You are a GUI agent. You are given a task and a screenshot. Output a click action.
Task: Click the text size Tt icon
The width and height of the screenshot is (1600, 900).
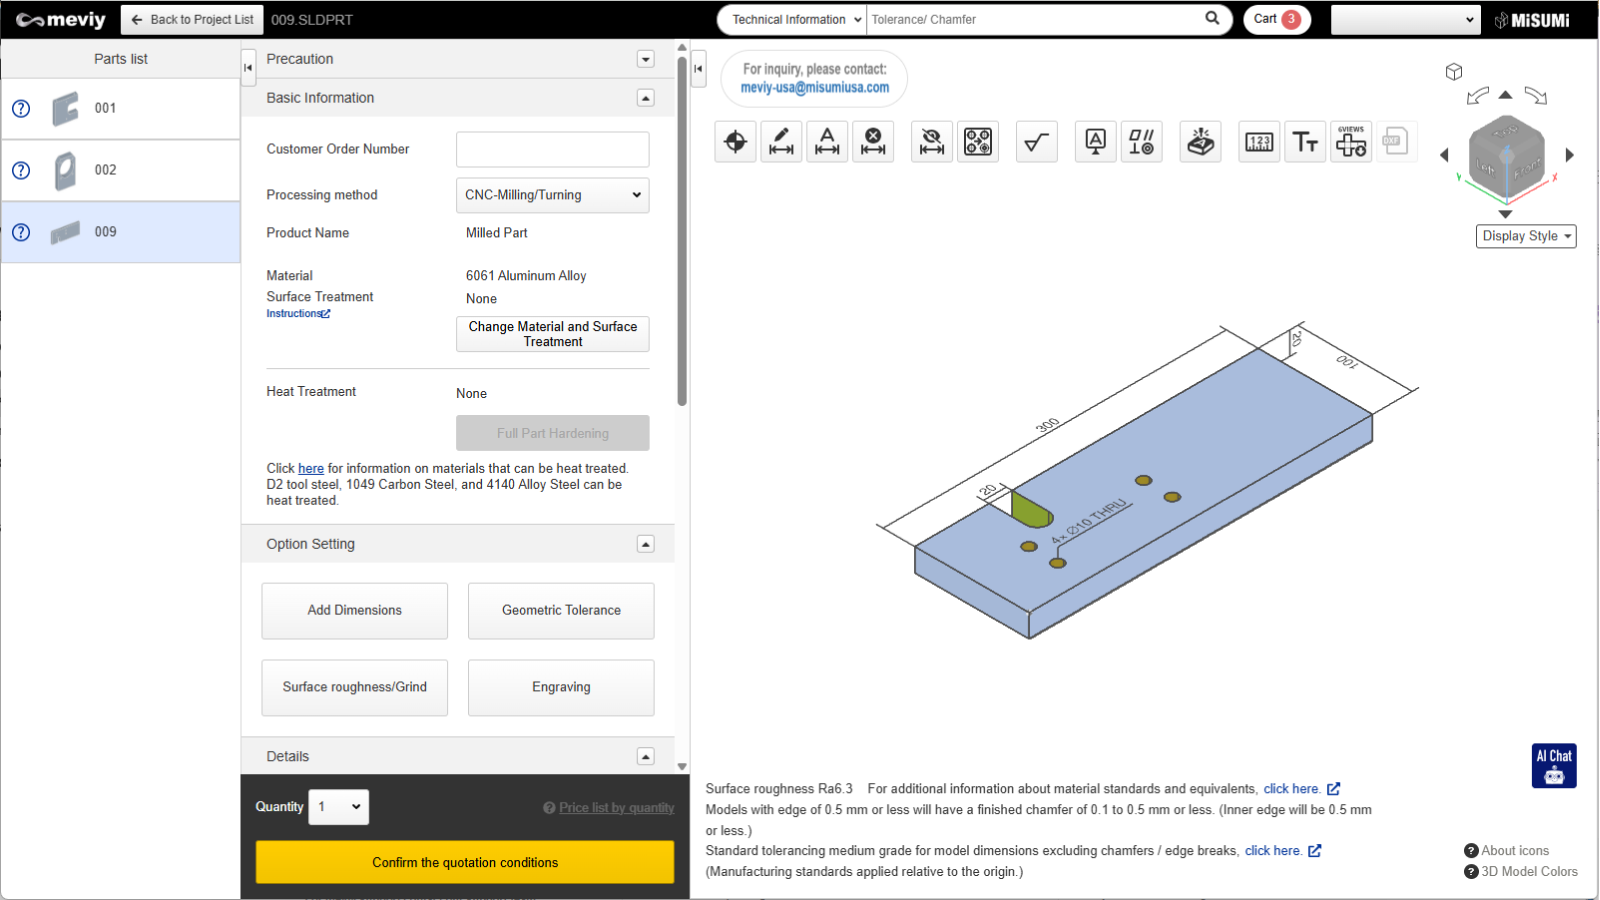(1305, 142)
